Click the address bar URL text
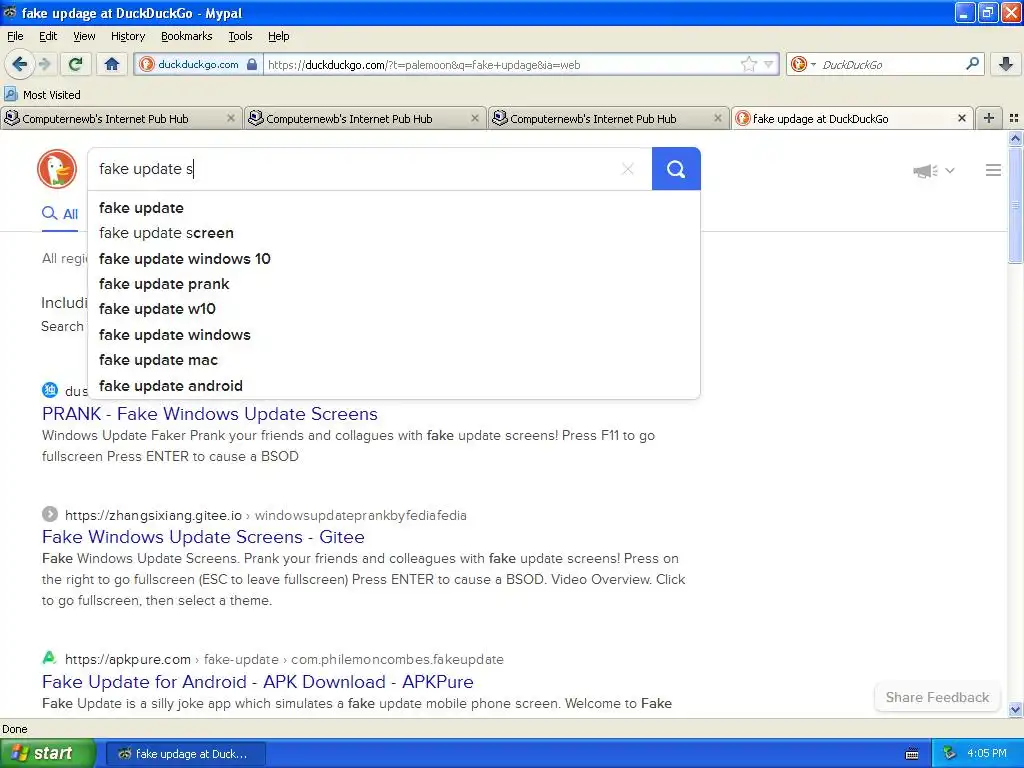1024x768 pixels. click(x=424, y=65)
